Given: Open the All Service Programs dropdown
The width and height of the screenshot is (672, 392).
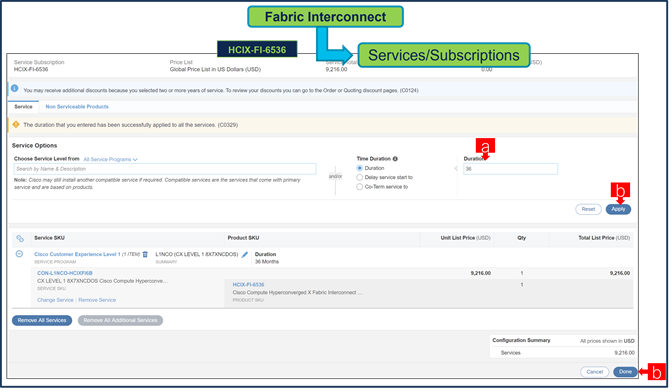Looking at the screenshot, I should pos(111,160).
